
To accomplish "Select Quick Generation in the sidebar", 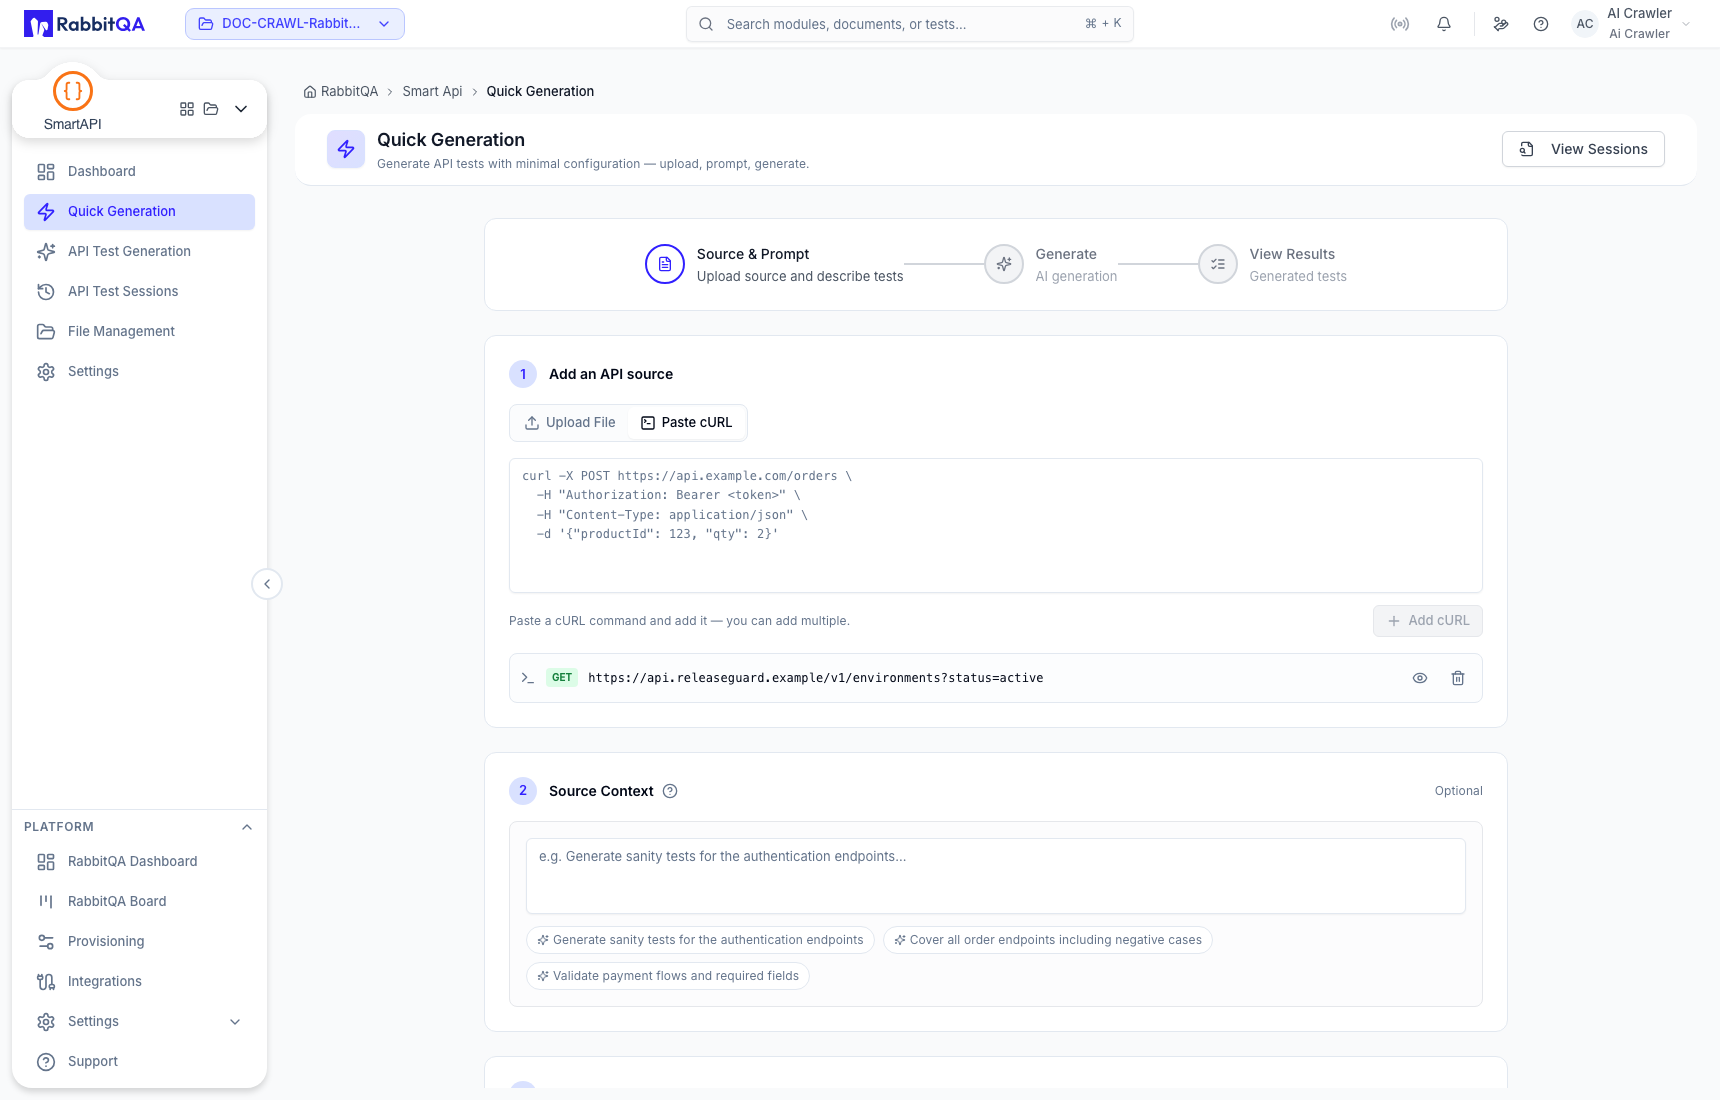I will click(139, 212).
